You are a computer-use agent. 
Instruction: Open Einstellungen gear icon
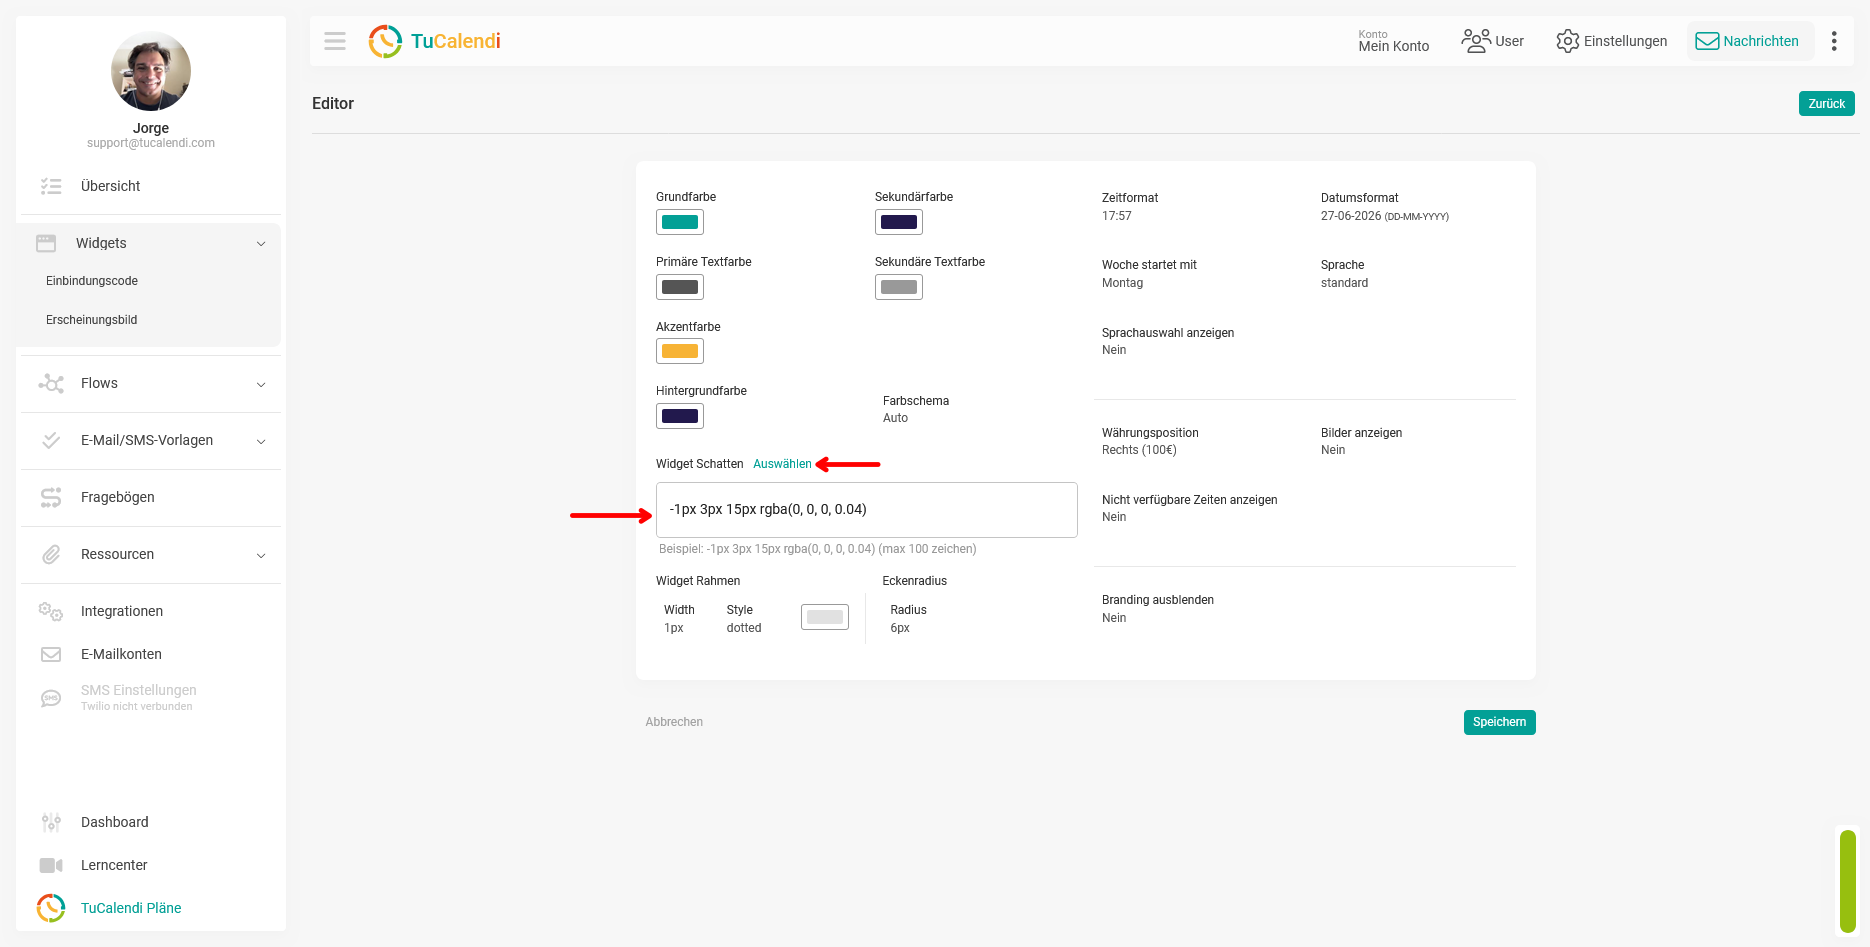pos(1567,41)
